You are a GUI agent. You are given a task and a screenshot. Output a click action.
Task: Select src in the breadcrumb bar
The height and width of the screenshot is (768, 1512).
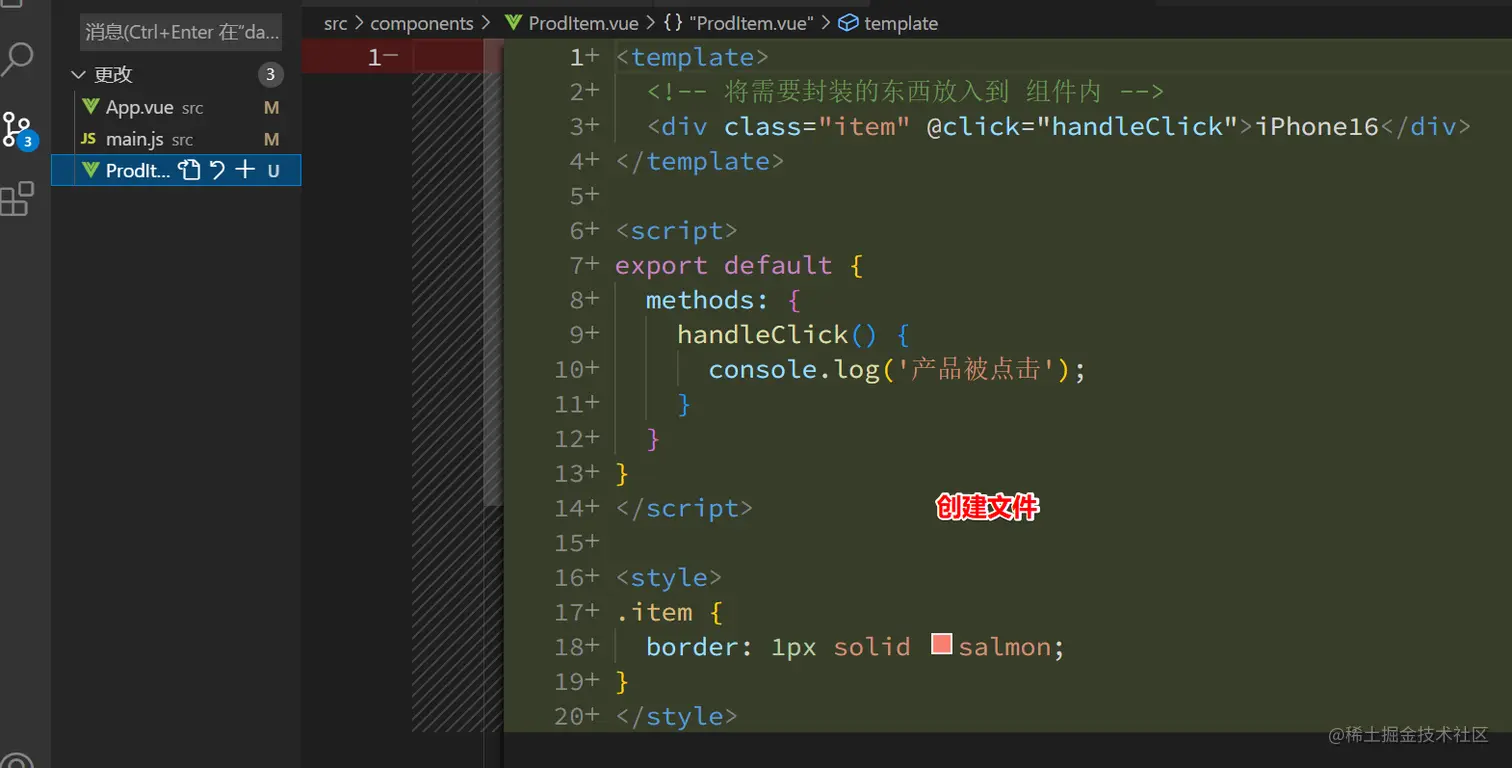click(335, 23)
